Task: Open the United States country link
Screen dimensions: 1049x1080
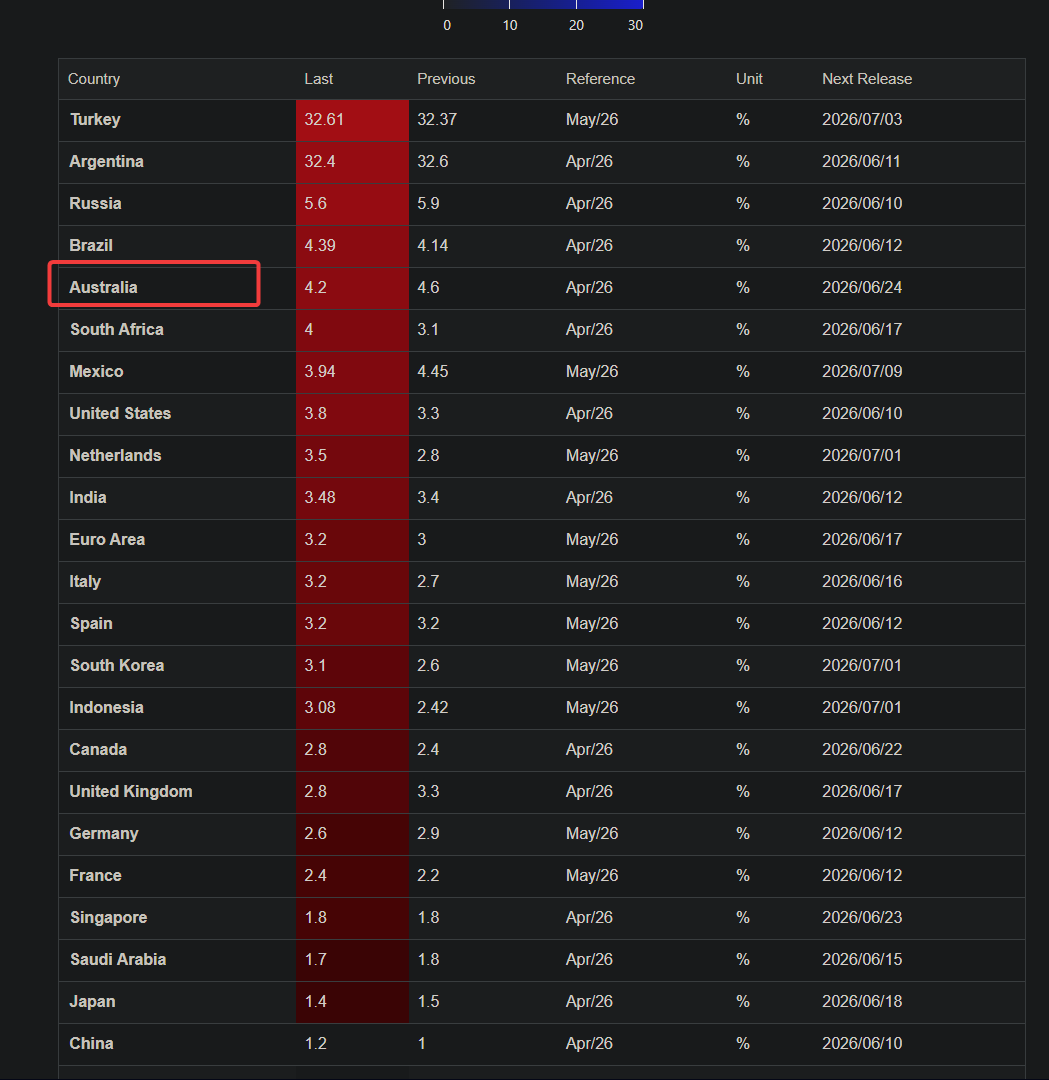Action: pos(120,414)
